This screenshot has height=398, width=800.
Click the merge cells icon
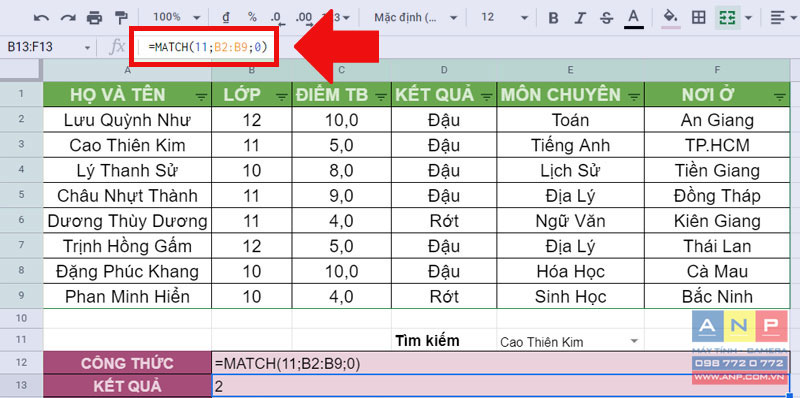(727, 18)
